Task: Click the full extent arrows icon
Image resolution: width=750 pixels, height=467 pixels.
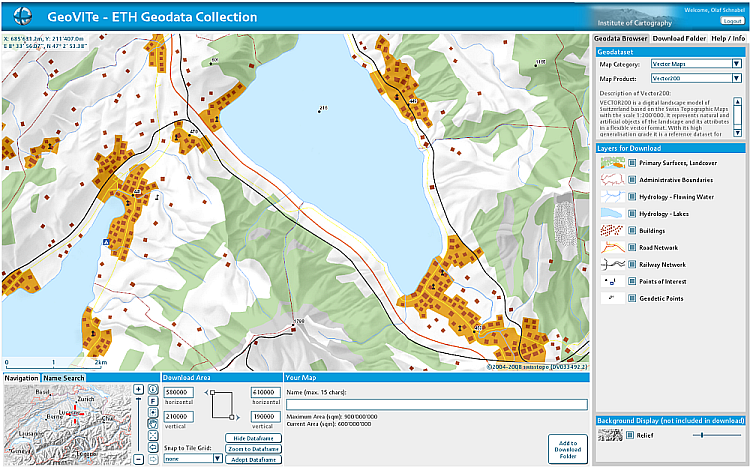Action: pyautogui.click(x=153, y=435)
